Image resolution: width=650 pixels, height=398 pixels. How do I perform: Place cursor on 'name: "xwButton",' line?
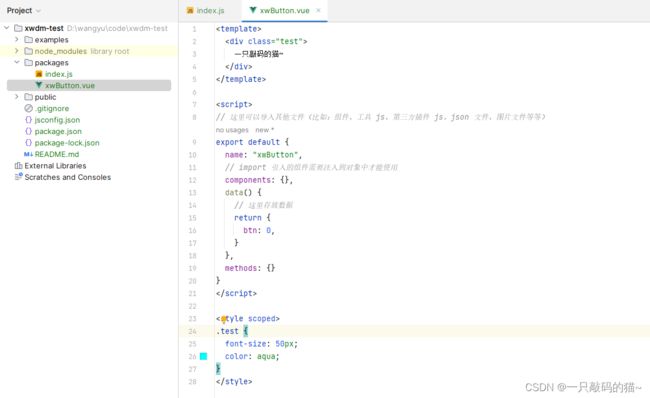(x=264, y=155)
